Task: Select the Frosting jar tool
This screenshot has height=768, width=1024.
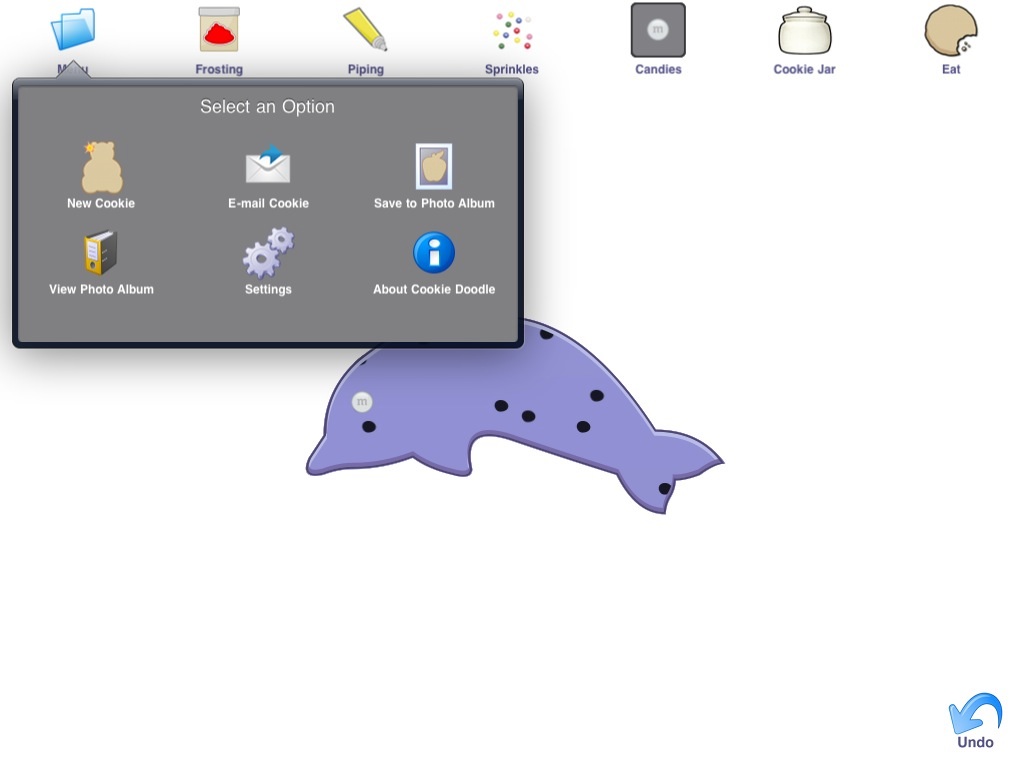Action: pos(219,30)
